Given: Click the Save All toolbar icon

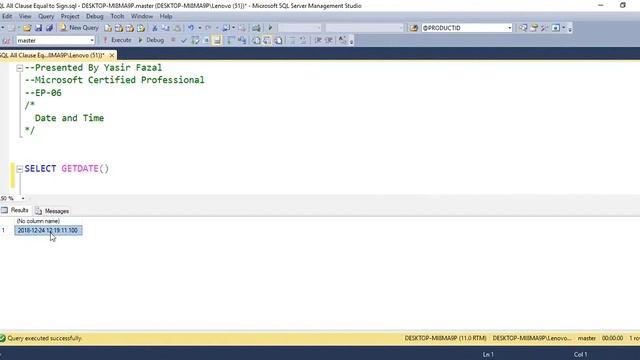Looking at the screenshot, I should [49, 28].
